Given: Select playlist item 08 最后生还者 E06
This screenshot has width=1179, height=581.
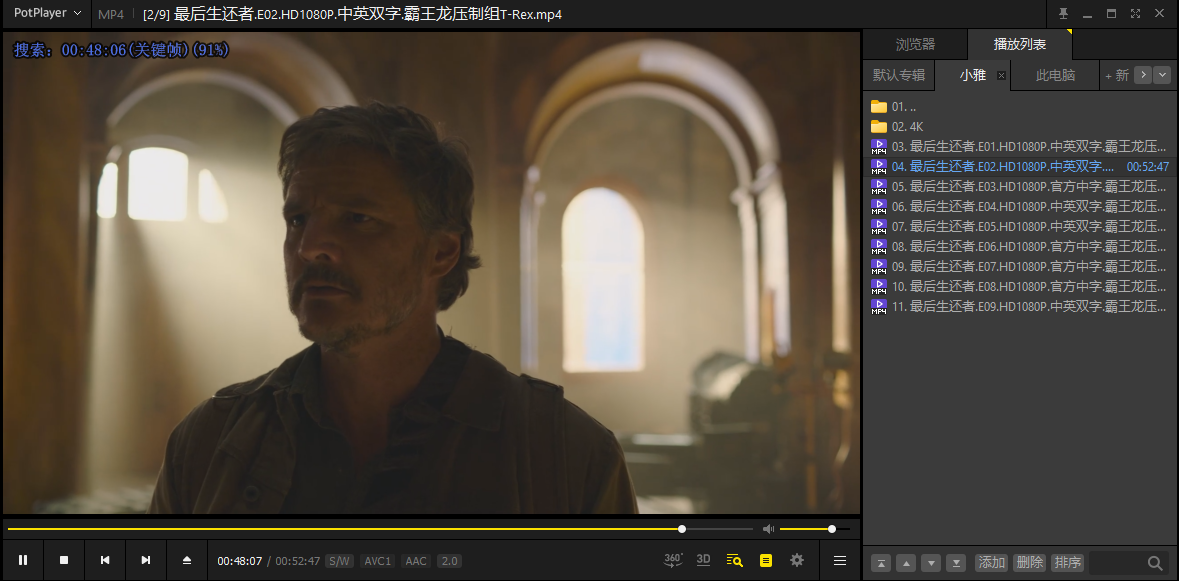Looking at the screenshot, I should (x=1020, y=247).
